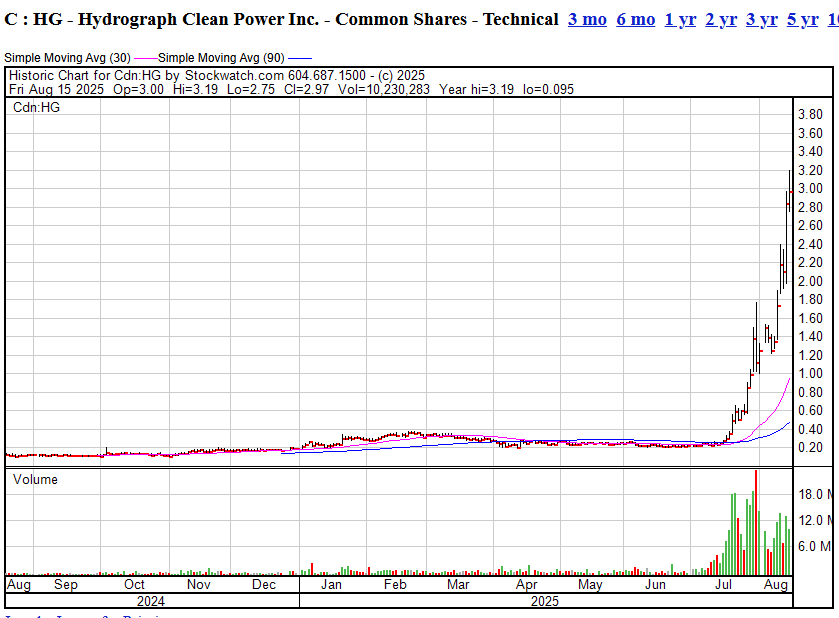The image size is (839, 618).
Task: Click the 6.0 M volume axis label
Action: click(815, 546)
